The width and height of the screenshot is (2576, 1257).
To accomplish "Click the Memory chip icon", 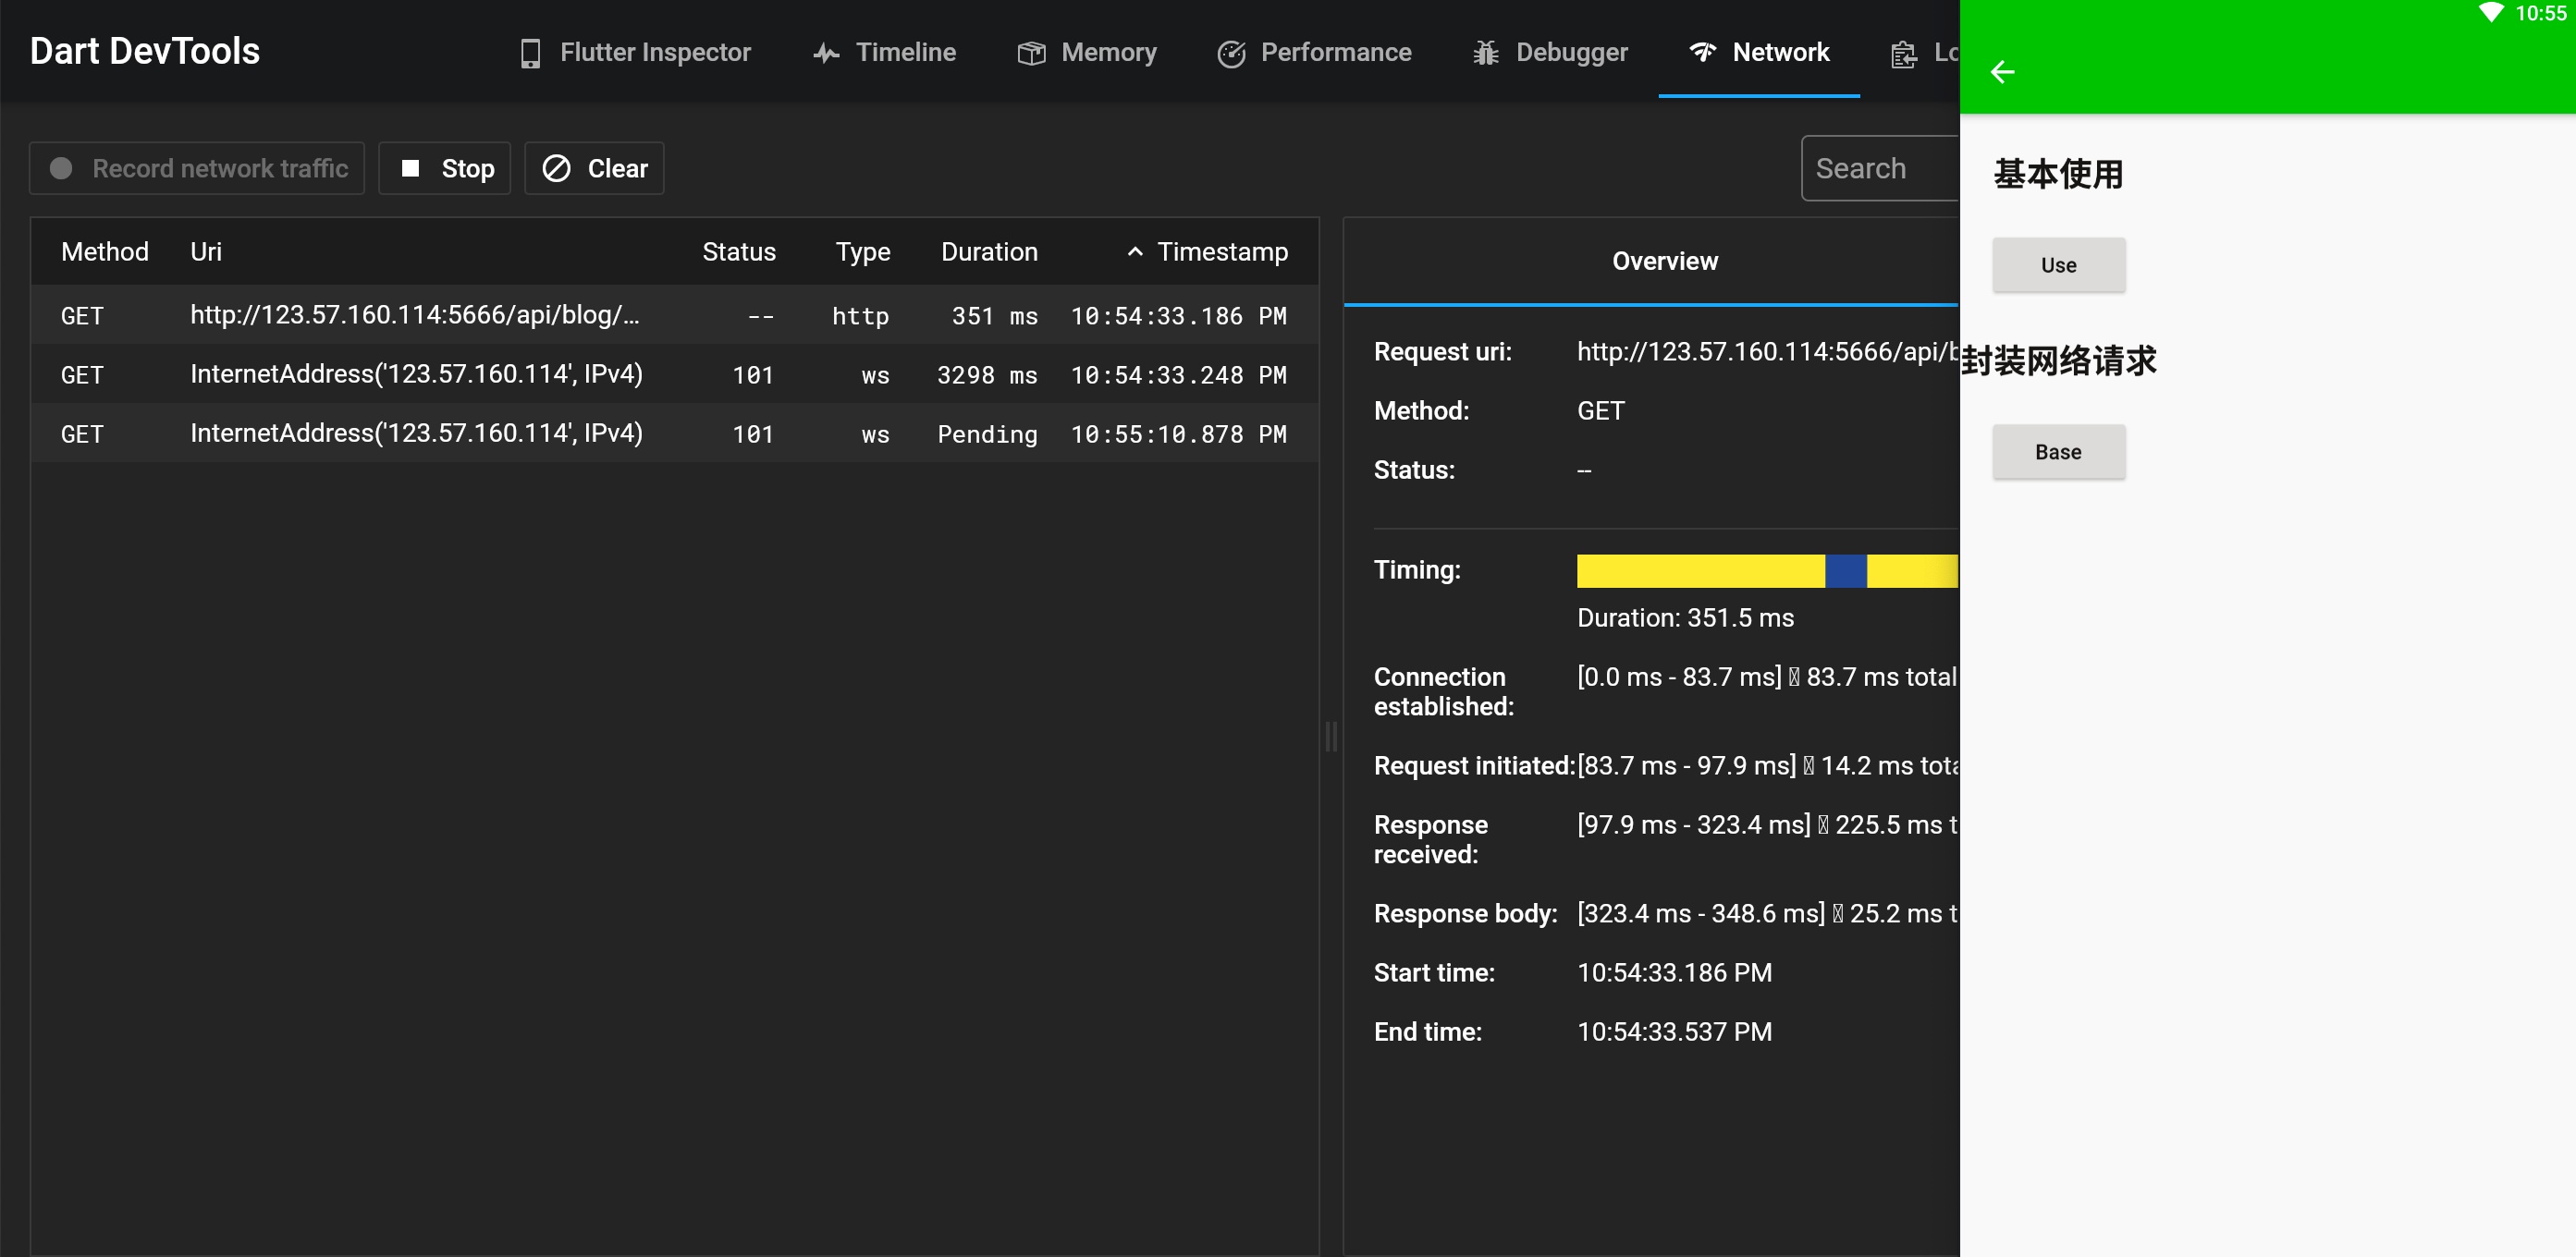I will [x=1031, y=53].
